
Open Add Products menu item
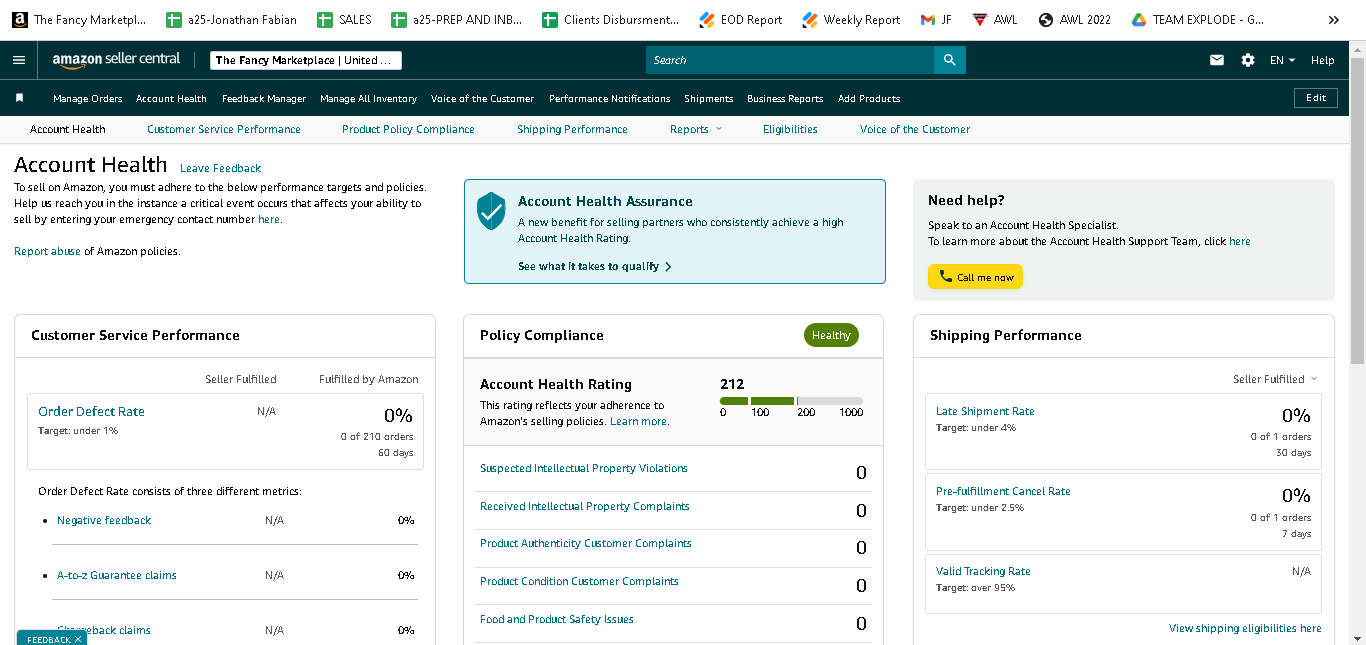click(x=869, y=98)
